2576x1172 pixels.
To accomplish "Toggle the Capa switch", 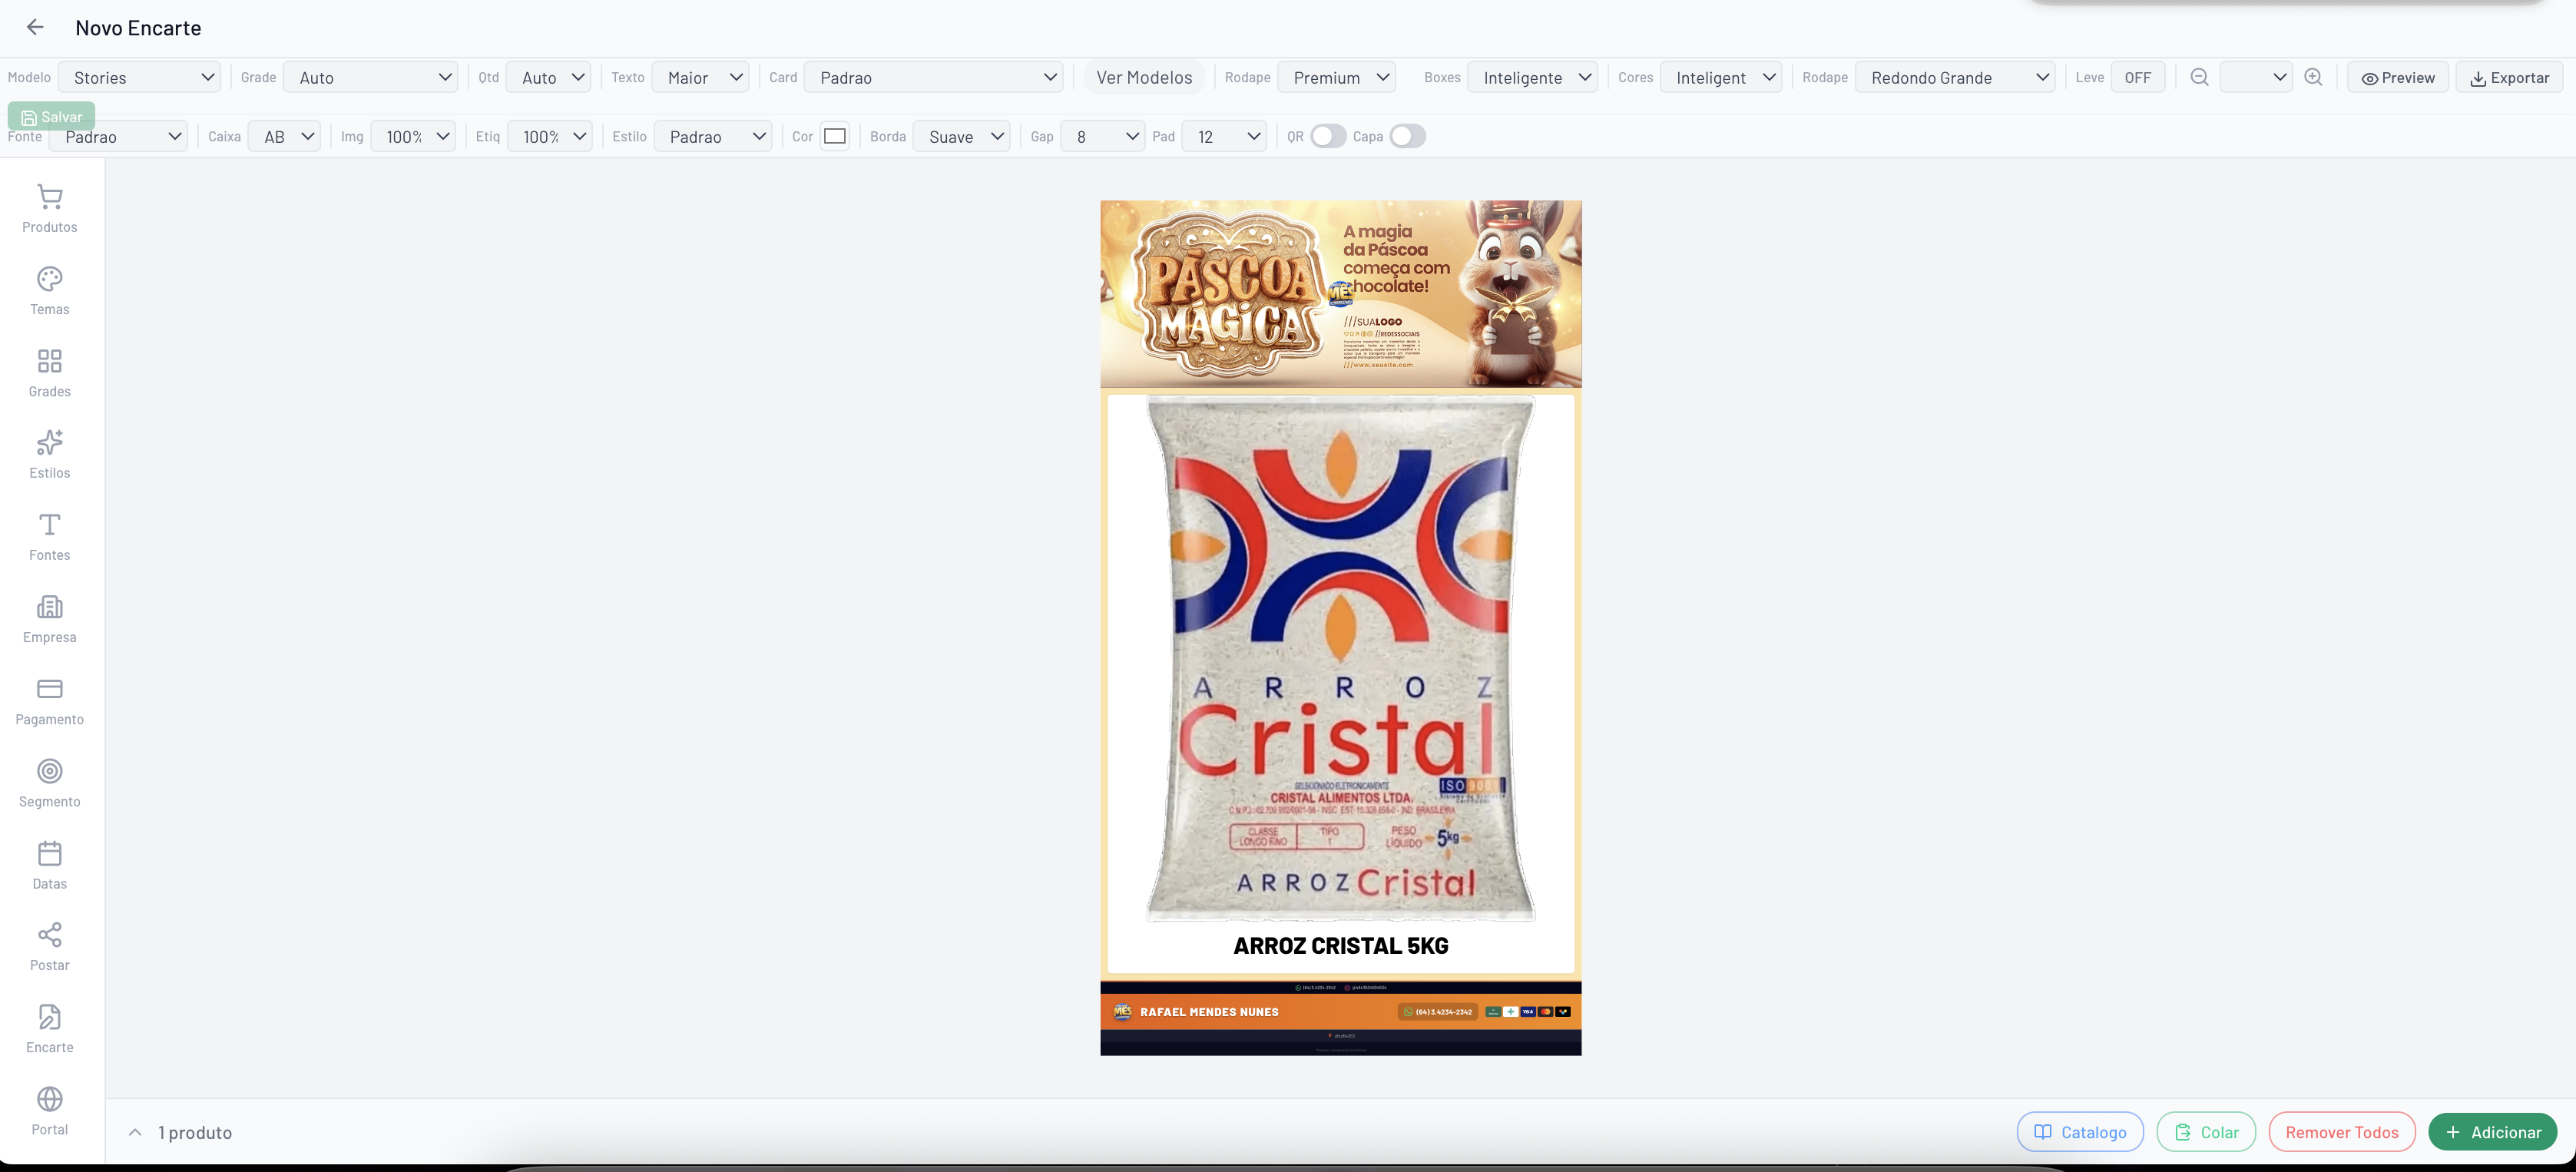I will [1407, 136].
